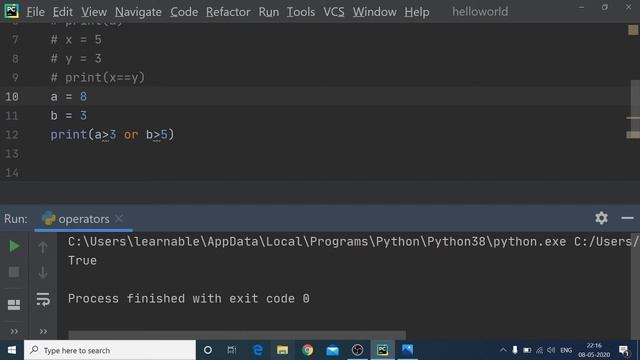Click gutter line number 12
Image resolution: width=640 pixels, height=360 pixels.
click(12, 135)
